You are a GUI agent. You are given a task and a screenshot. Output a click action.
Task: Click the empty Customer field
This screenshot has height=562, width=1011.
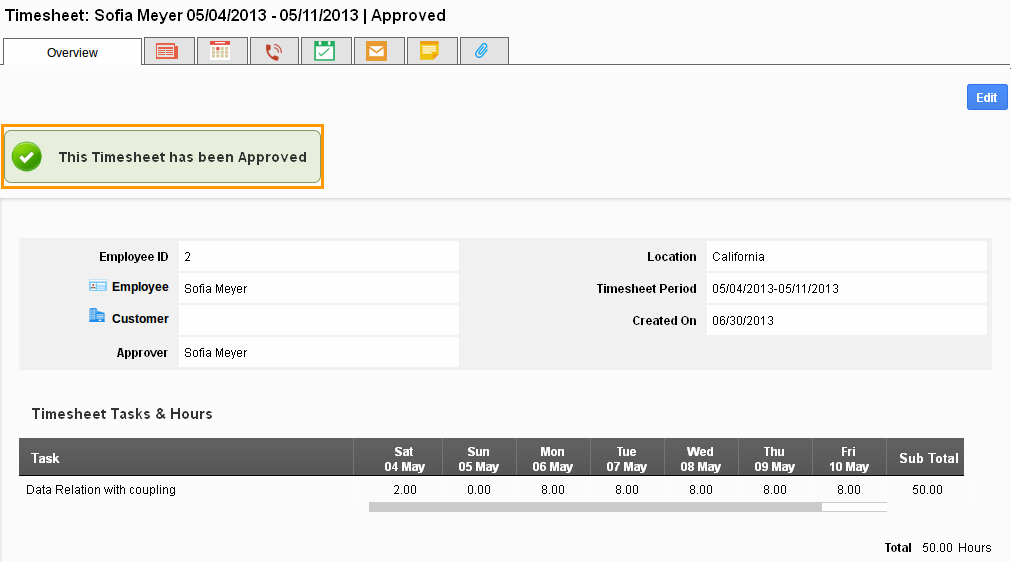318,320
